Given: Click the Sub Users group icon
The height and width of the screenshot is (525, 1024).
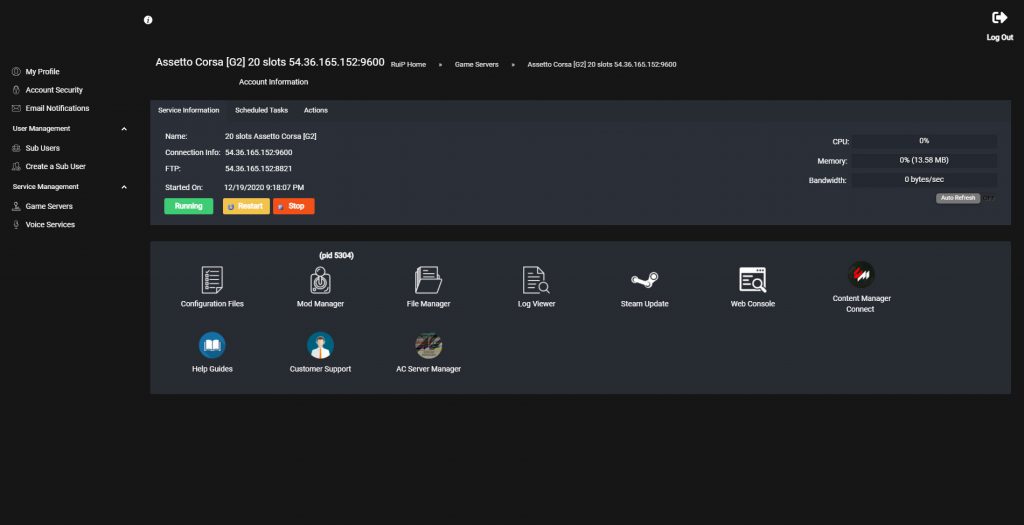Looking at the screenshot, I should tap(16, 148).
